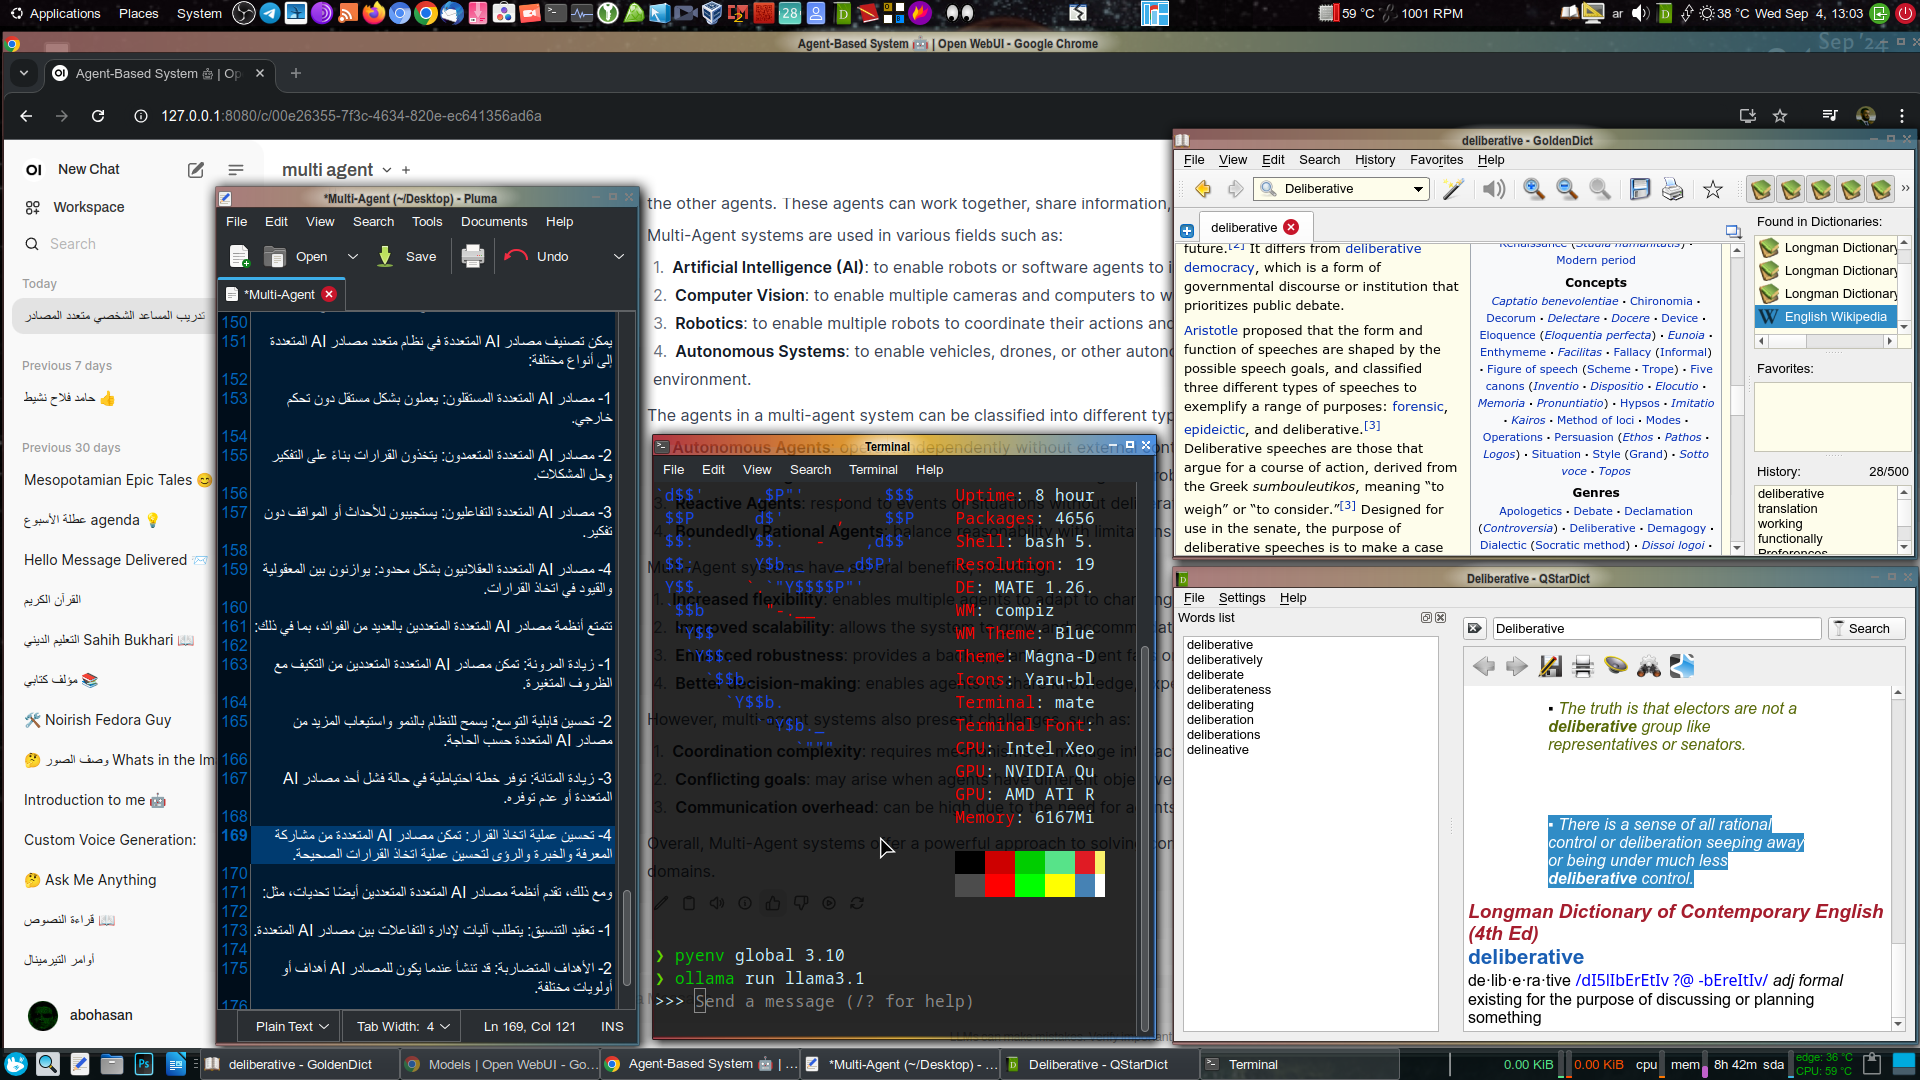The height and width of the screenshot is (1080, 1920).
Task: Open the GoldenDict Favorites menu
Action: (x=1436, y=160)
